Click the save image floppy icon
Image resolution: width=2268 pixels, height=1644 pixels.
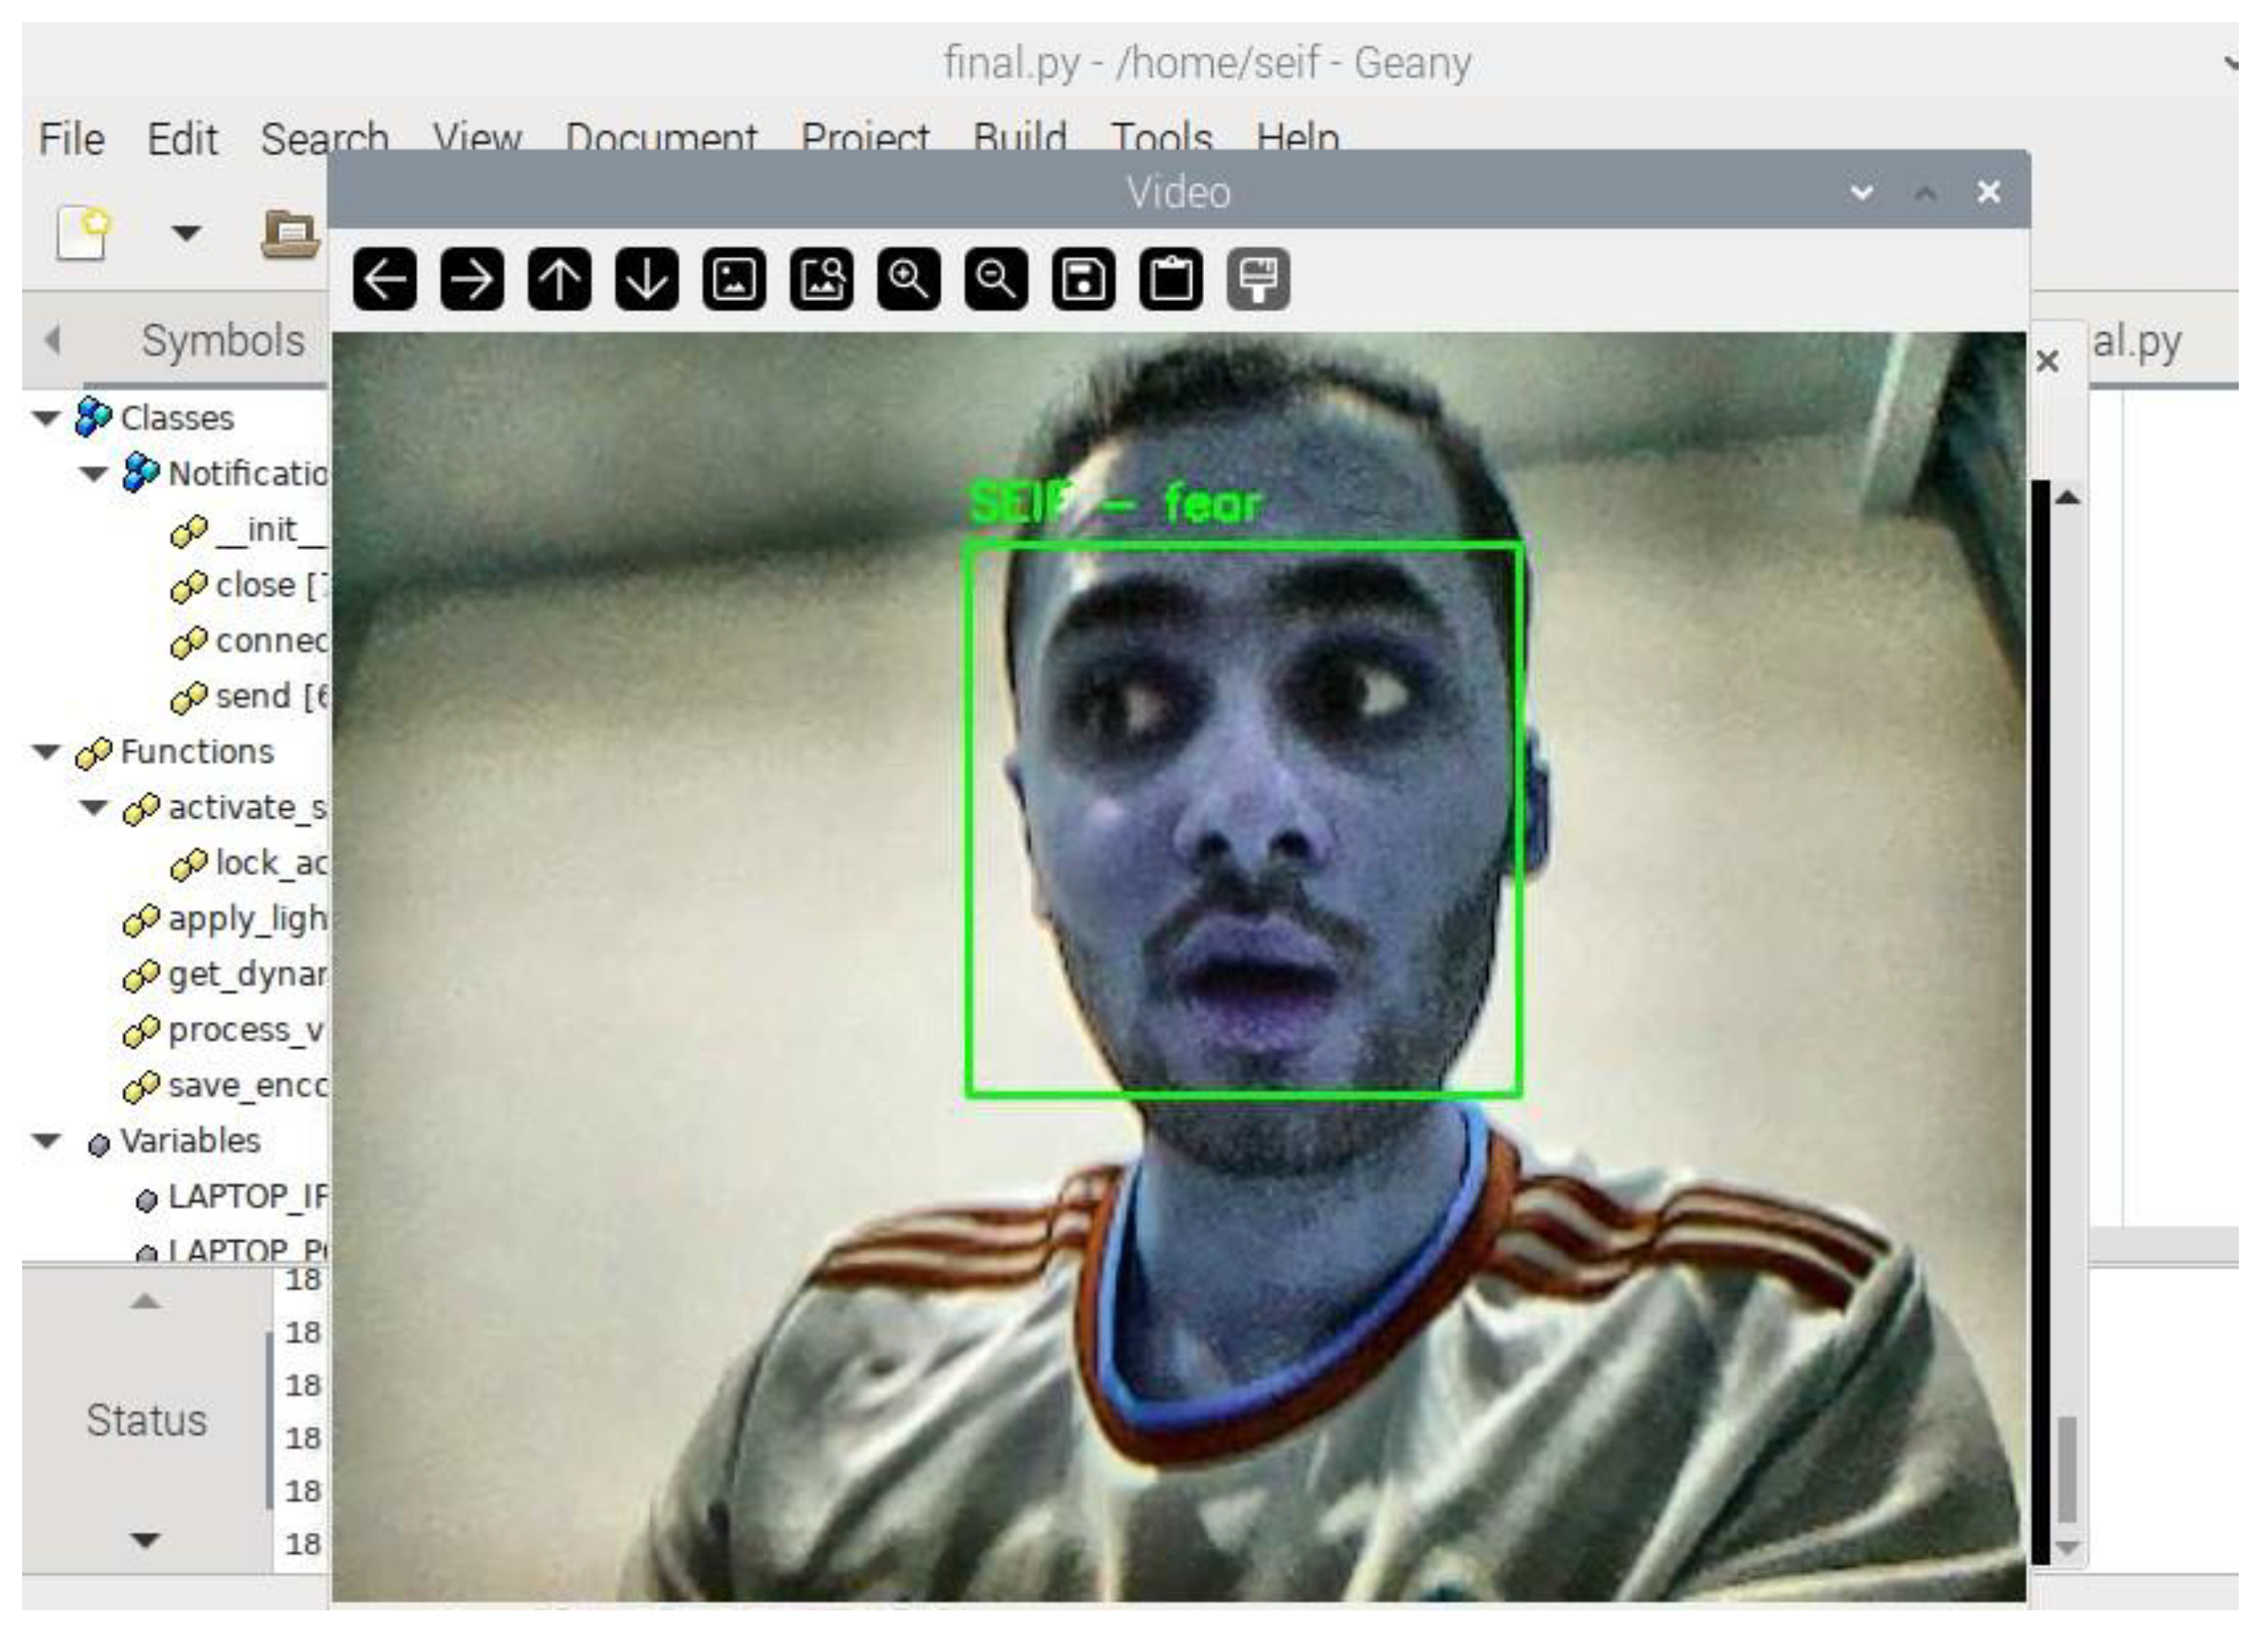coord(1084,278)
